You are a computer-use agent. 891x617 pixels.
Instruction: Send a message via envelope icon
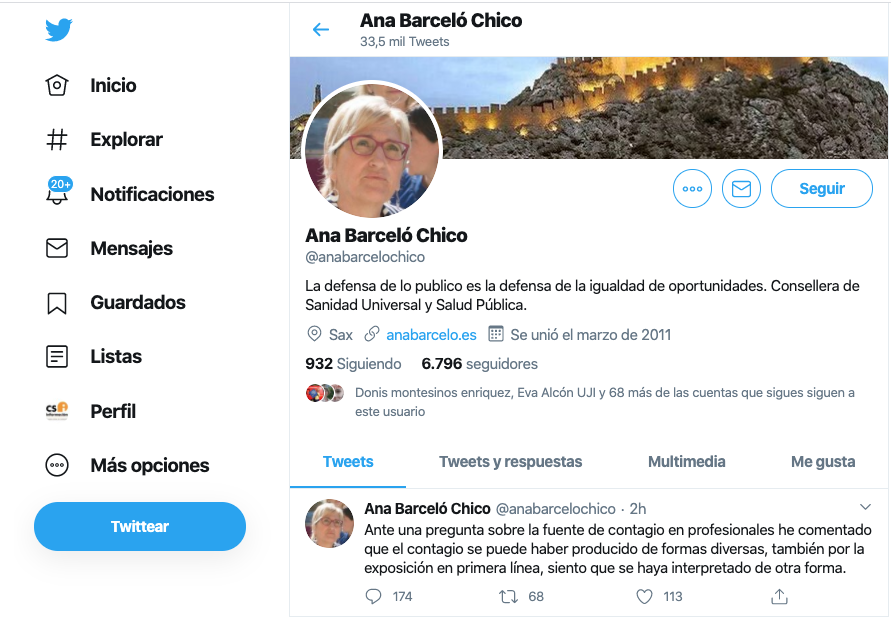click(741, 189)
